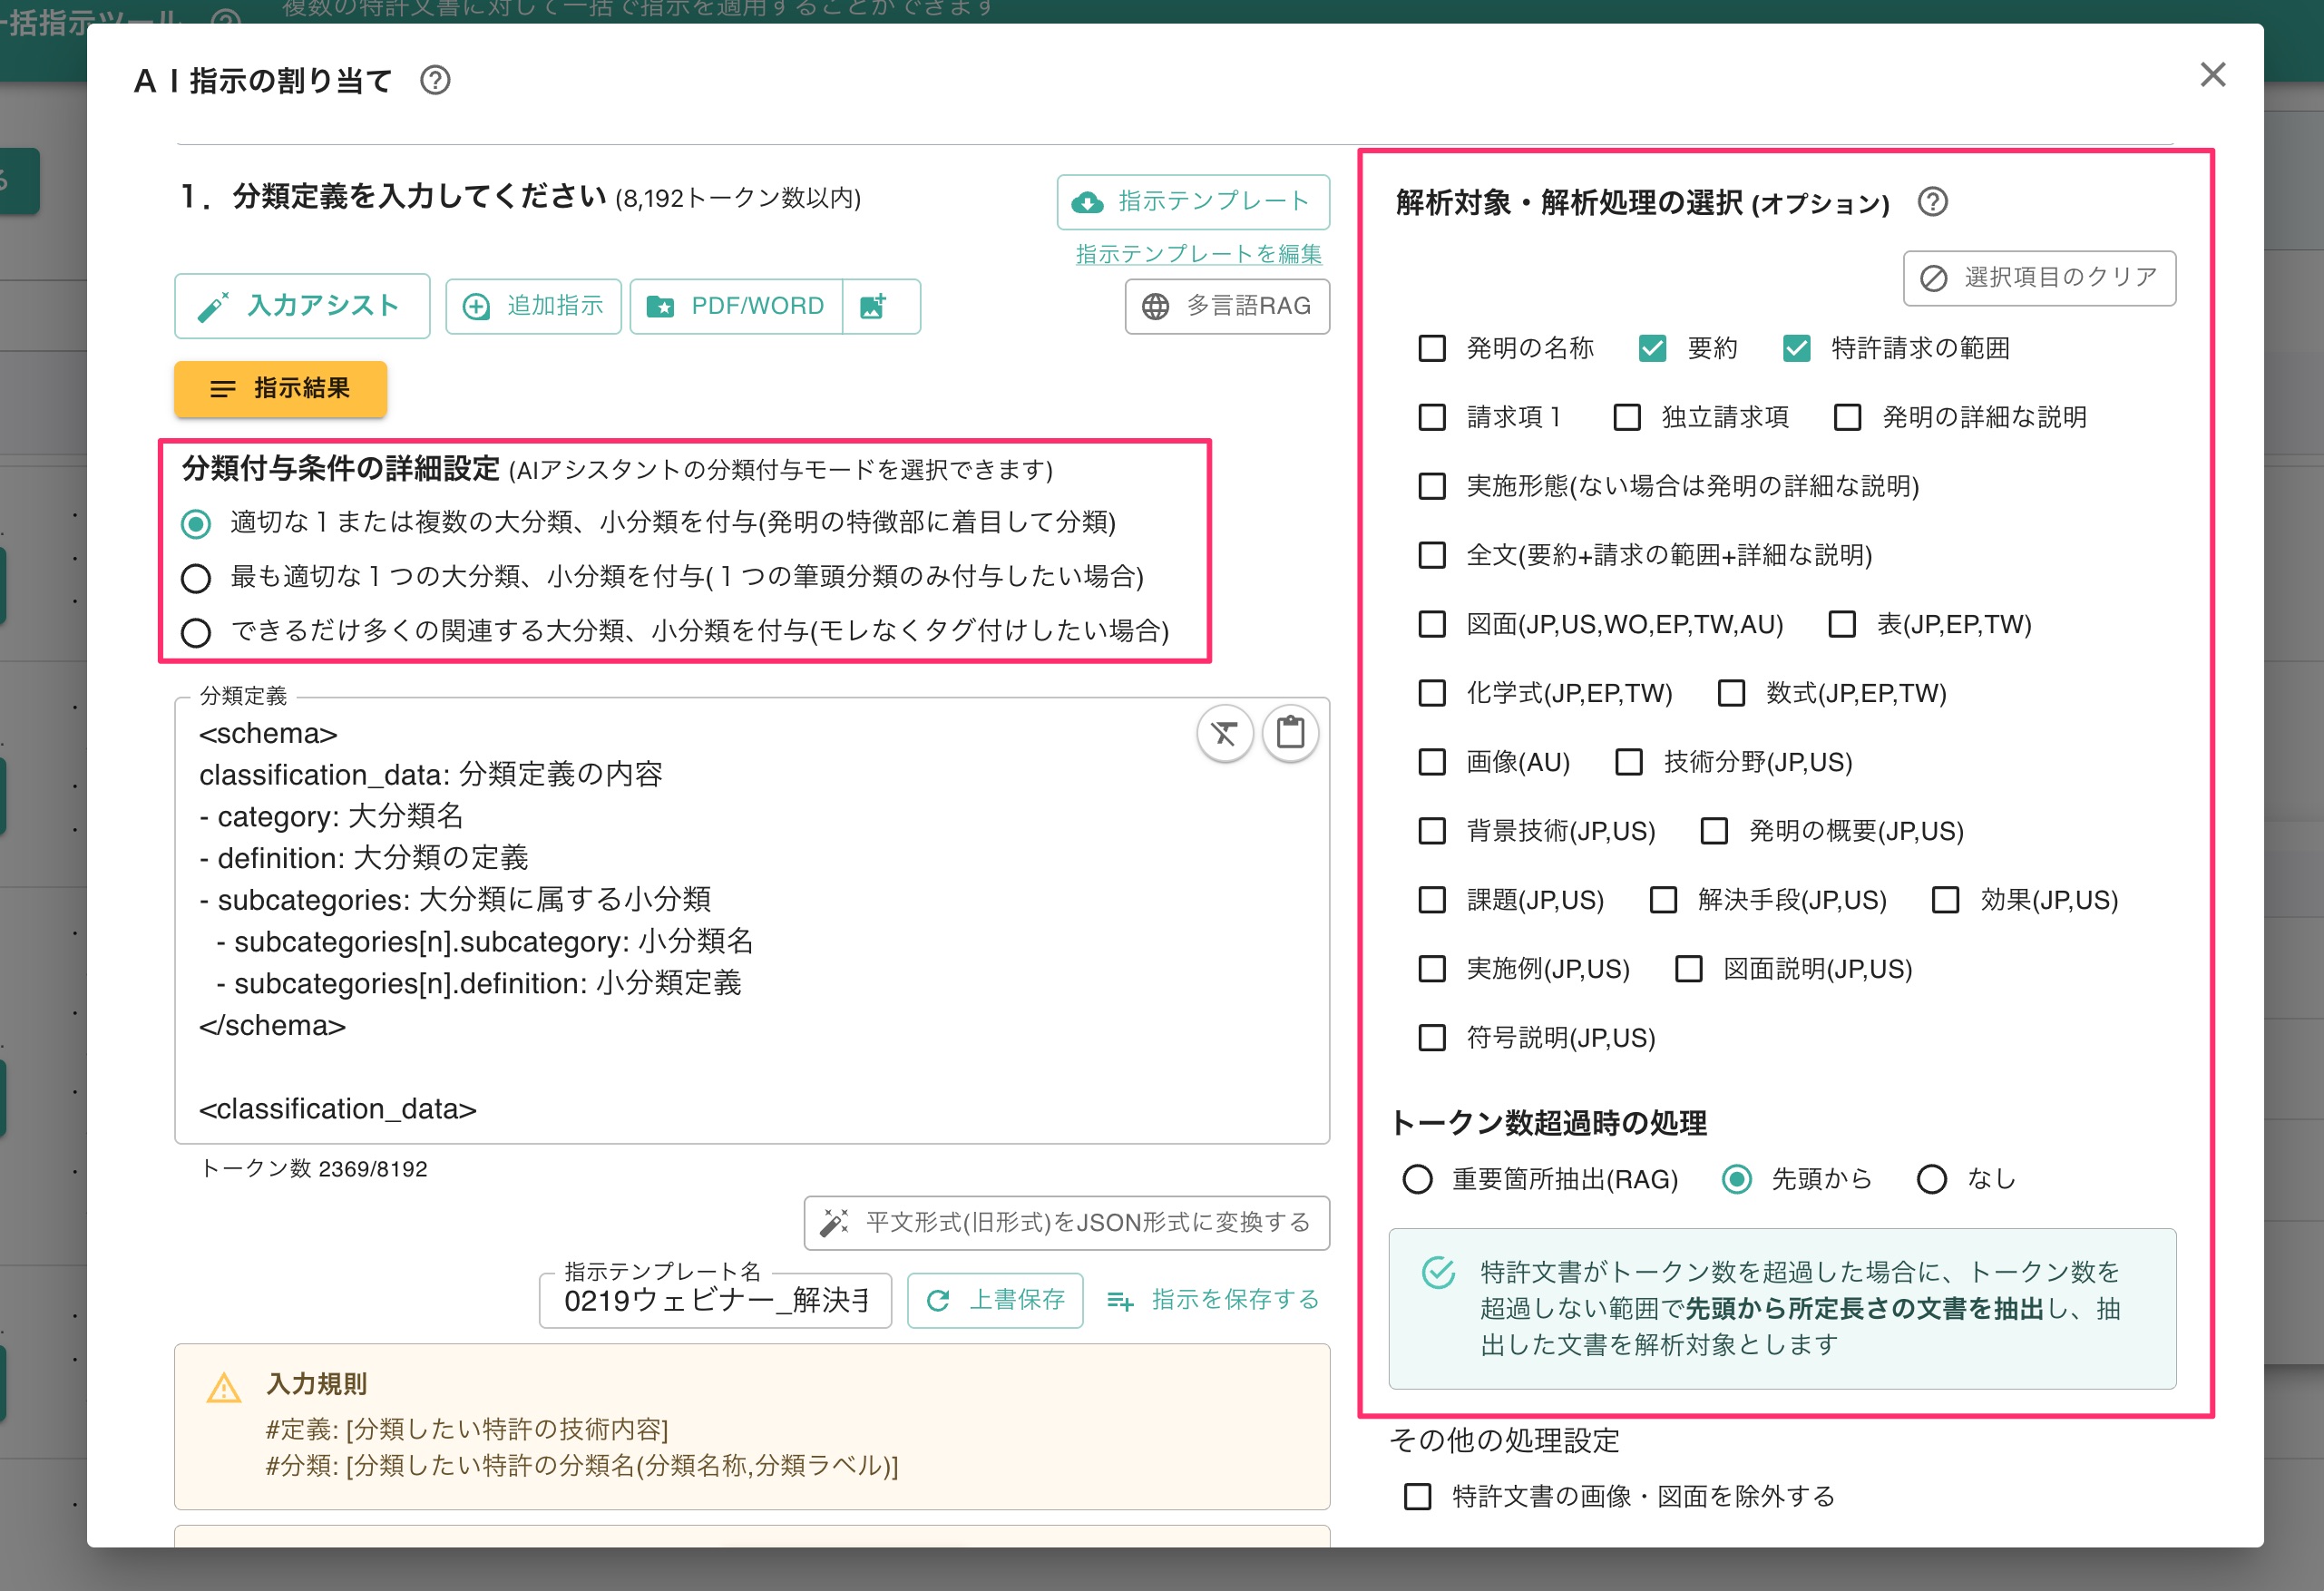Select 適切な1または複数の大分類 radio option

[196, 523]
